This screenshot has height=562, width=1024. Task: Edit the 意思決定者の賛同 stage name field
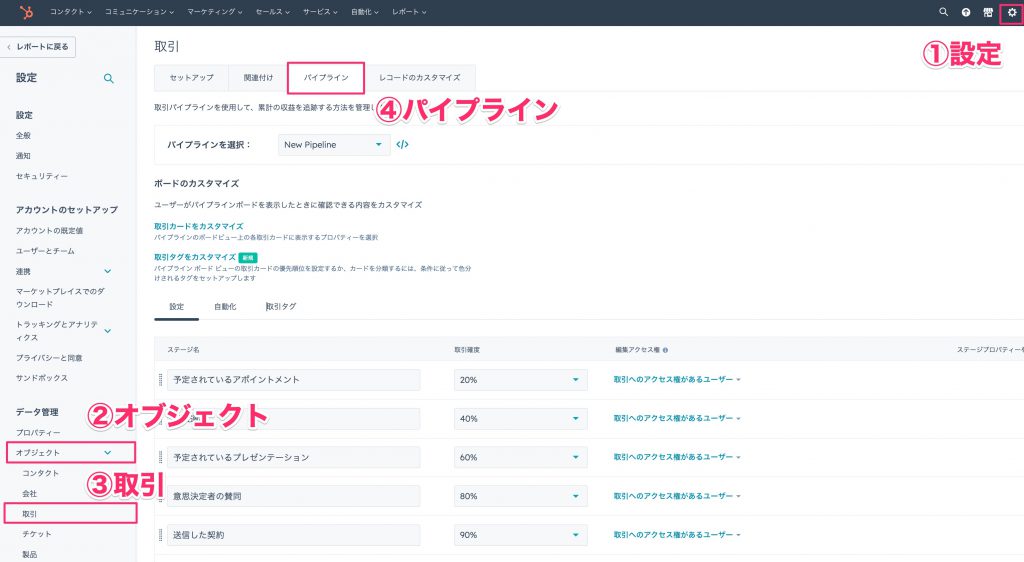[x=293, y=496]
